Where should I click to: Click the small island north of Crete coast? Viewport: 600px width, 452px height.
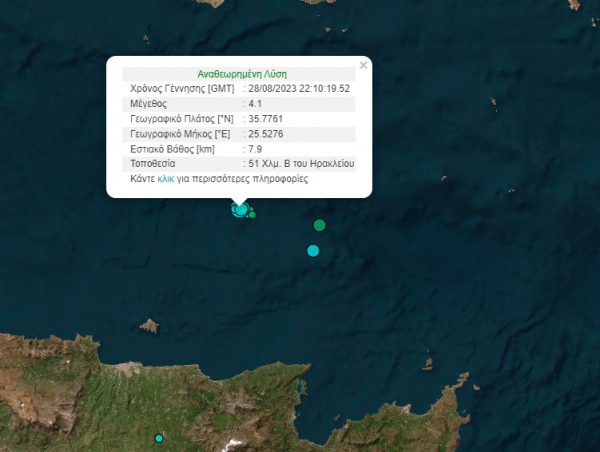click(x=150, y=325)
